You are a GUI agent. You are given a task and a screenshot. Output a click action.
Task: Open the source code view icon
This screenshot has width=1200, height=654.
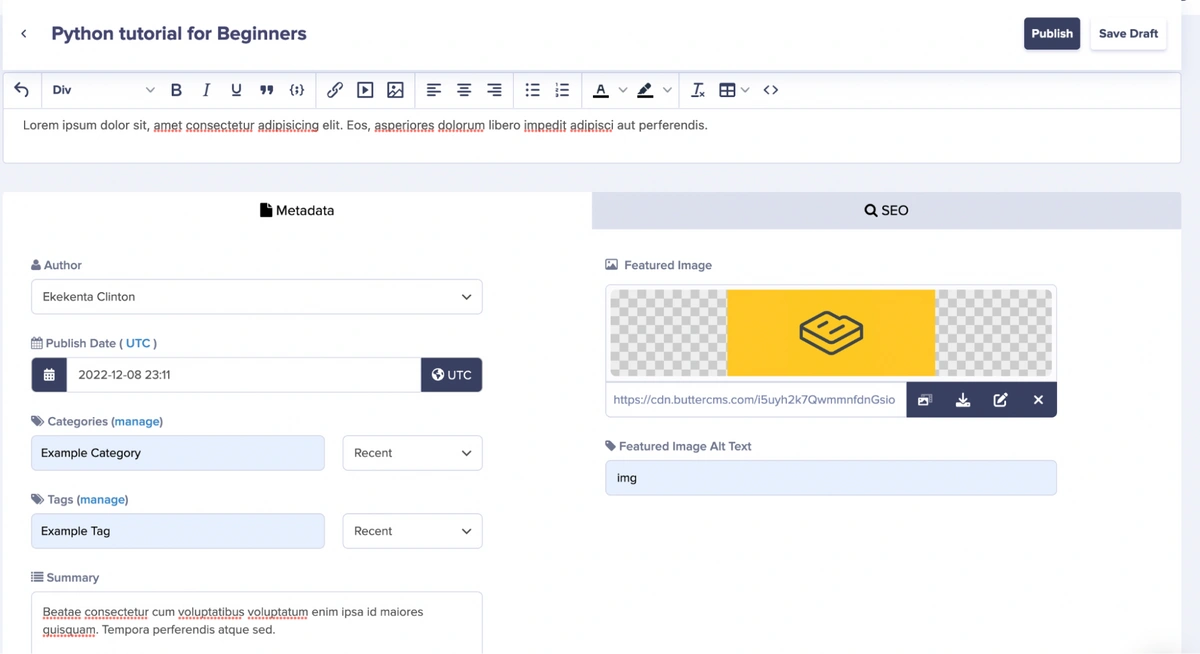(x=771, y=90)
